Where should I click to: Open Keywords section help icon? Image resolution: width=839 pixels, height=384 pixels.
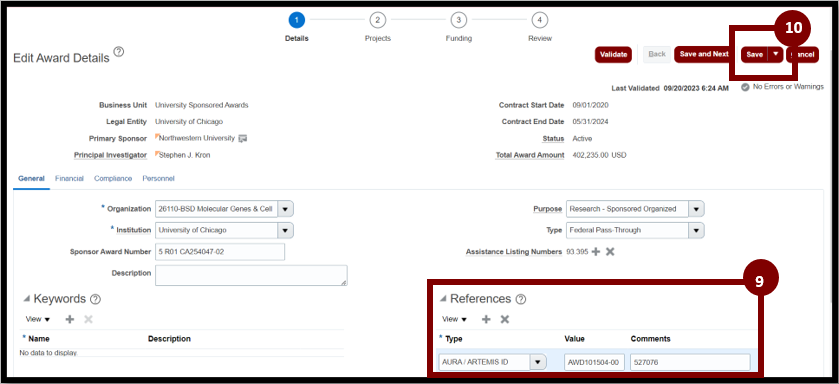(x=95, y=299)
